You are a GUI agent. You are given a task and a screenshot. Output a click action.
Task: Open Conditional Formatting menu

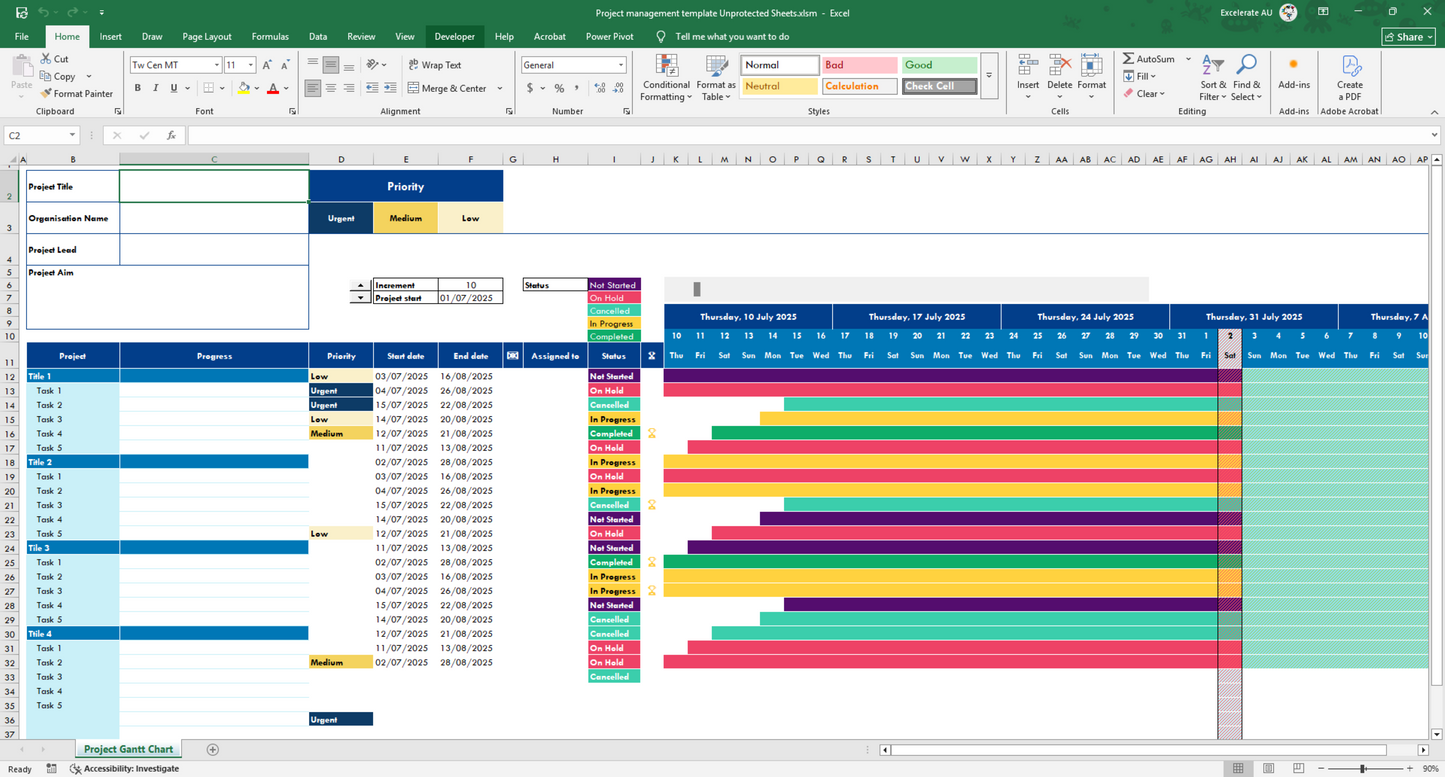pyautogui.click(x=666, y=68)
